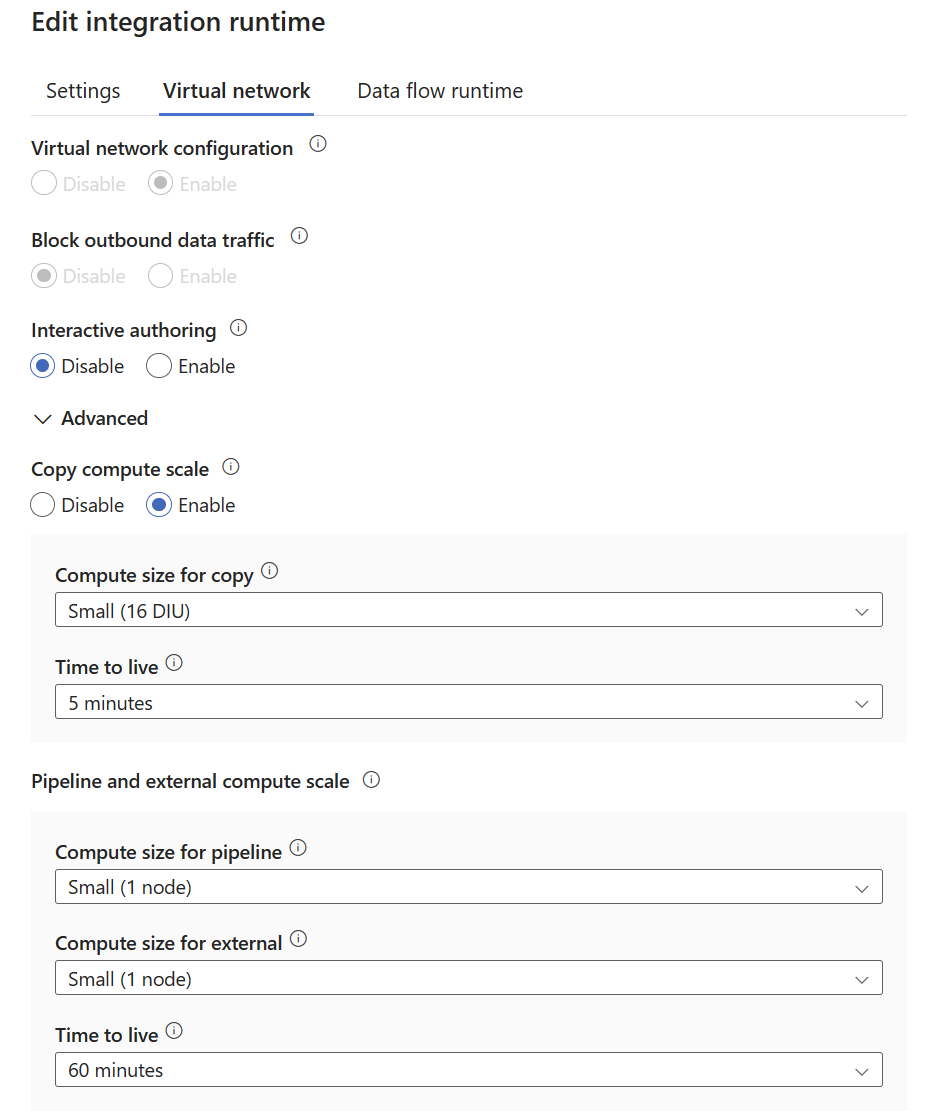Open the Data flow runtime tab
Image resolution: width=936 pixels, height=1111 pixels.
click(439, 90)
